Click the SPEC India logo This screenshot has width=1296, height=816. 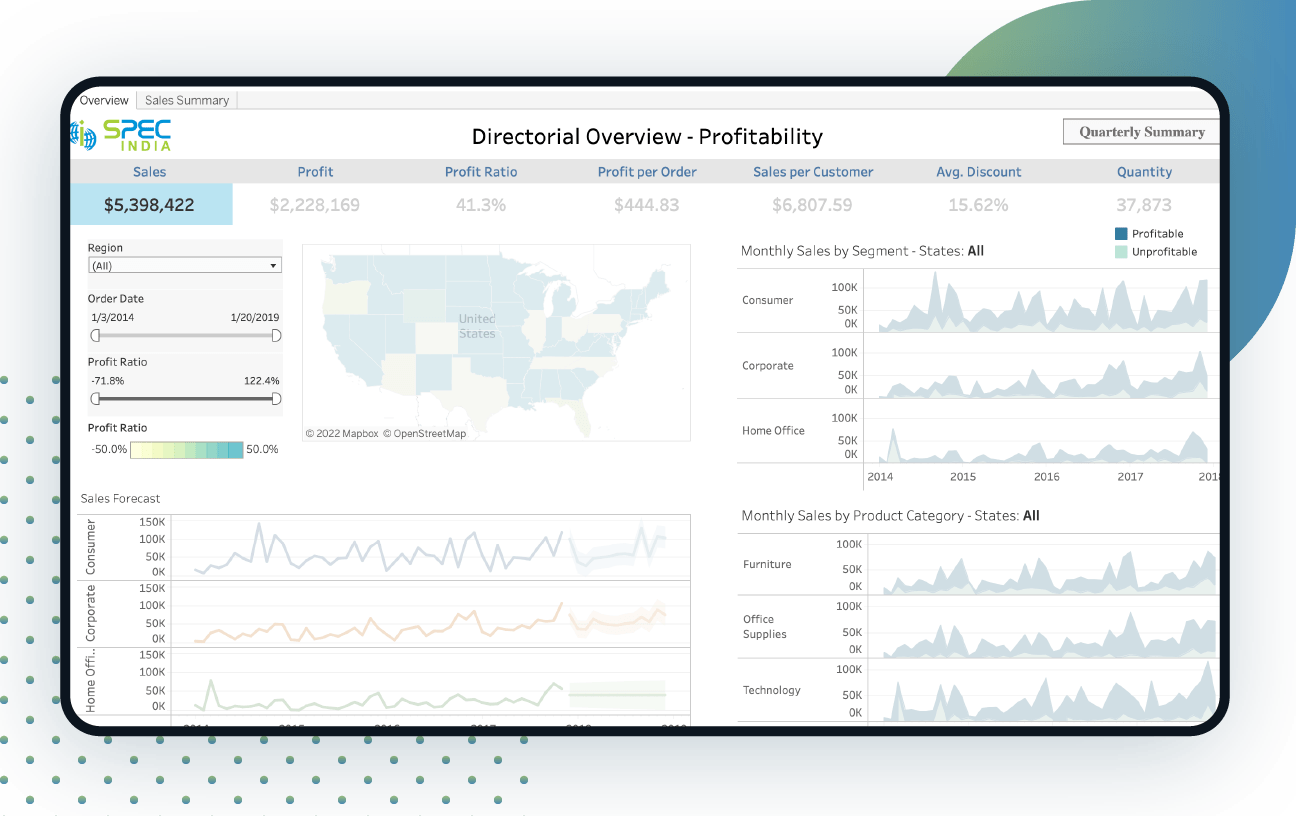[122, 135]
